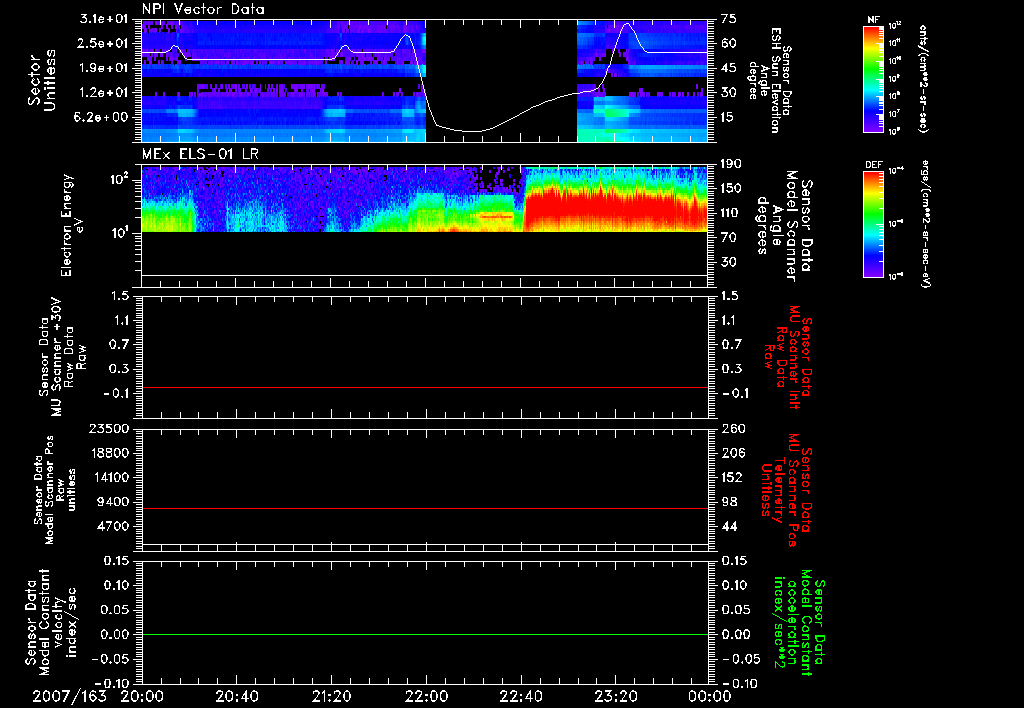The width and height of the screenshot is (1024, 708).
Task: Click the "20:40" time axis label
Action: 236,696
